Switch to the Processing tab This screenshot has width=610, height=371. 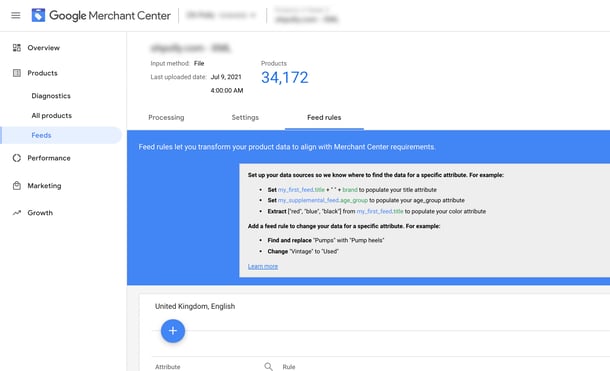pos(166,117)
